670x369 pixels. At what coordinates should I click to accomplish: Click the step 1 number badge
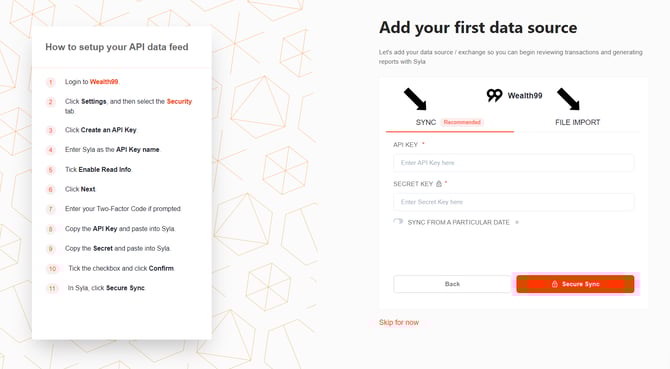tap(50, 82)
